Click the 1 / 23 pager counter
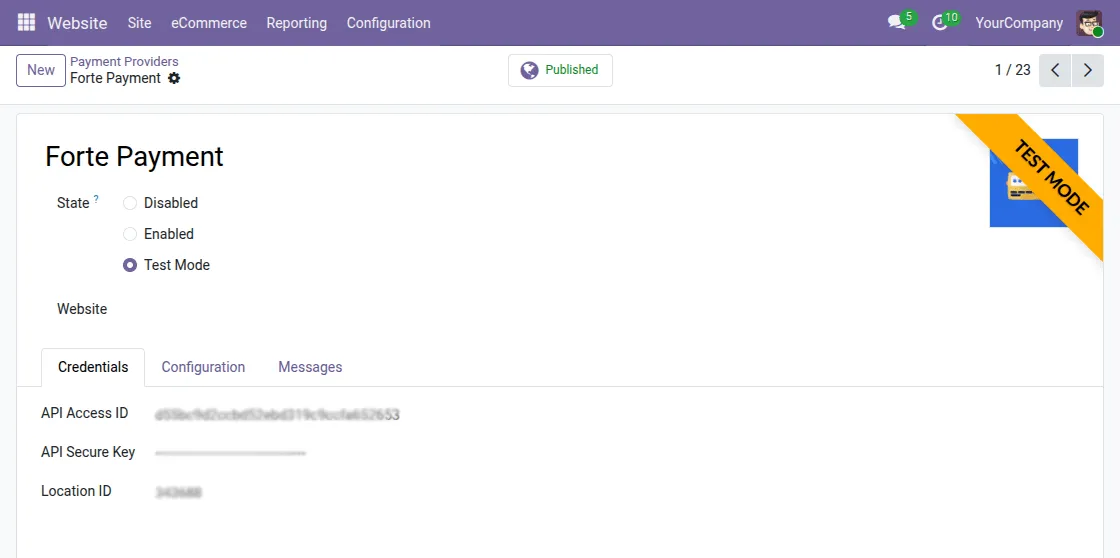Viewport: 1120px width, 558px height. (x=1012, y=70)
